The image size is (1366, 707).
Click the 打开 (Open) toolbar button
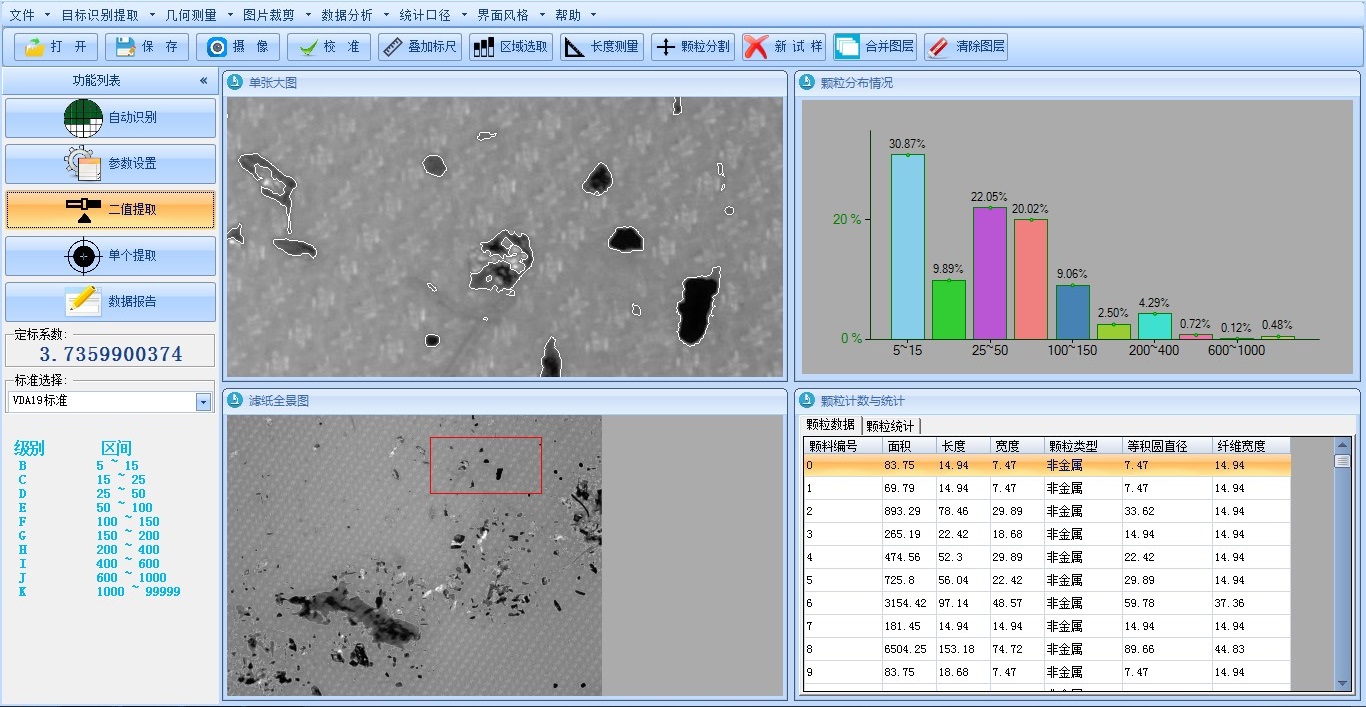point(56,47)
